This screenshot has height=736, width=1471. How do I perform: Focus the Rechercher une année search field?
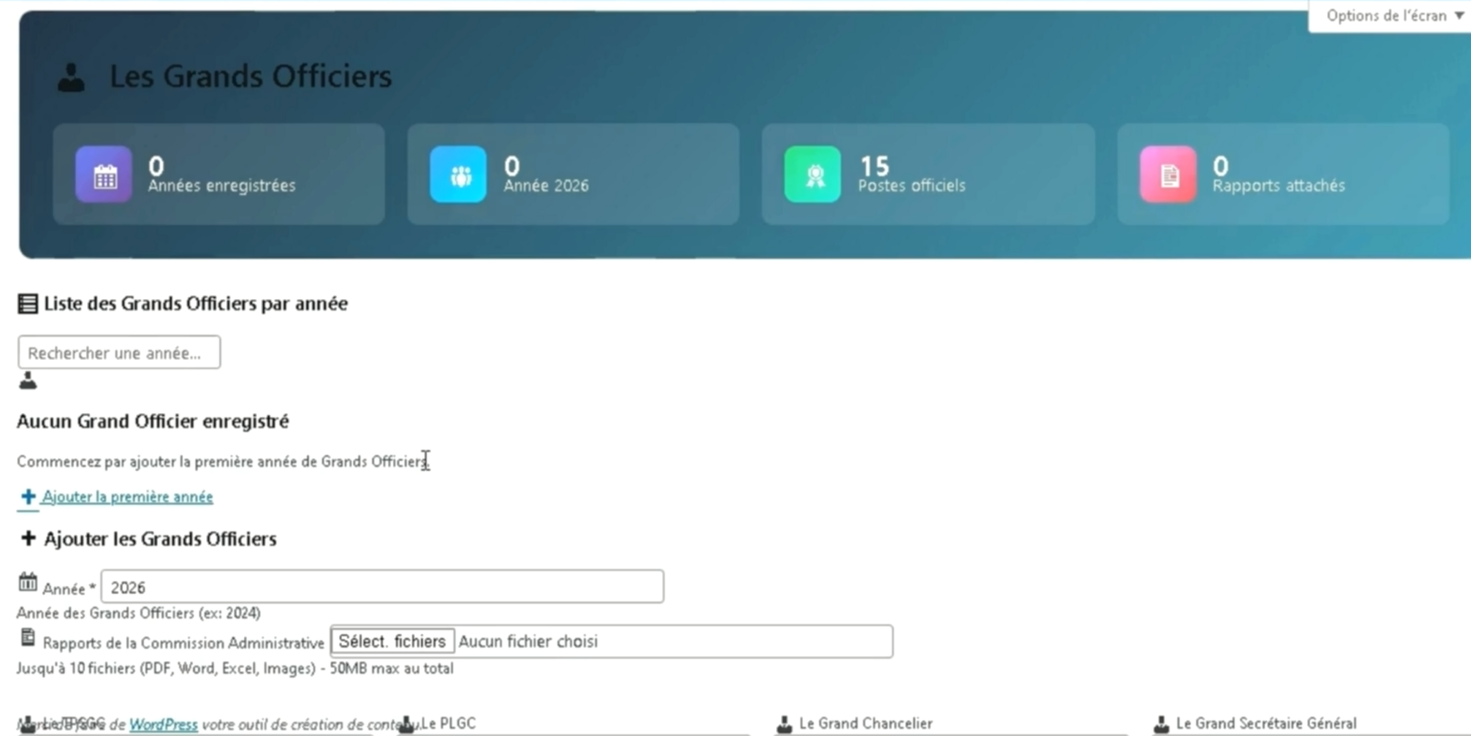[x=119, y=353]
